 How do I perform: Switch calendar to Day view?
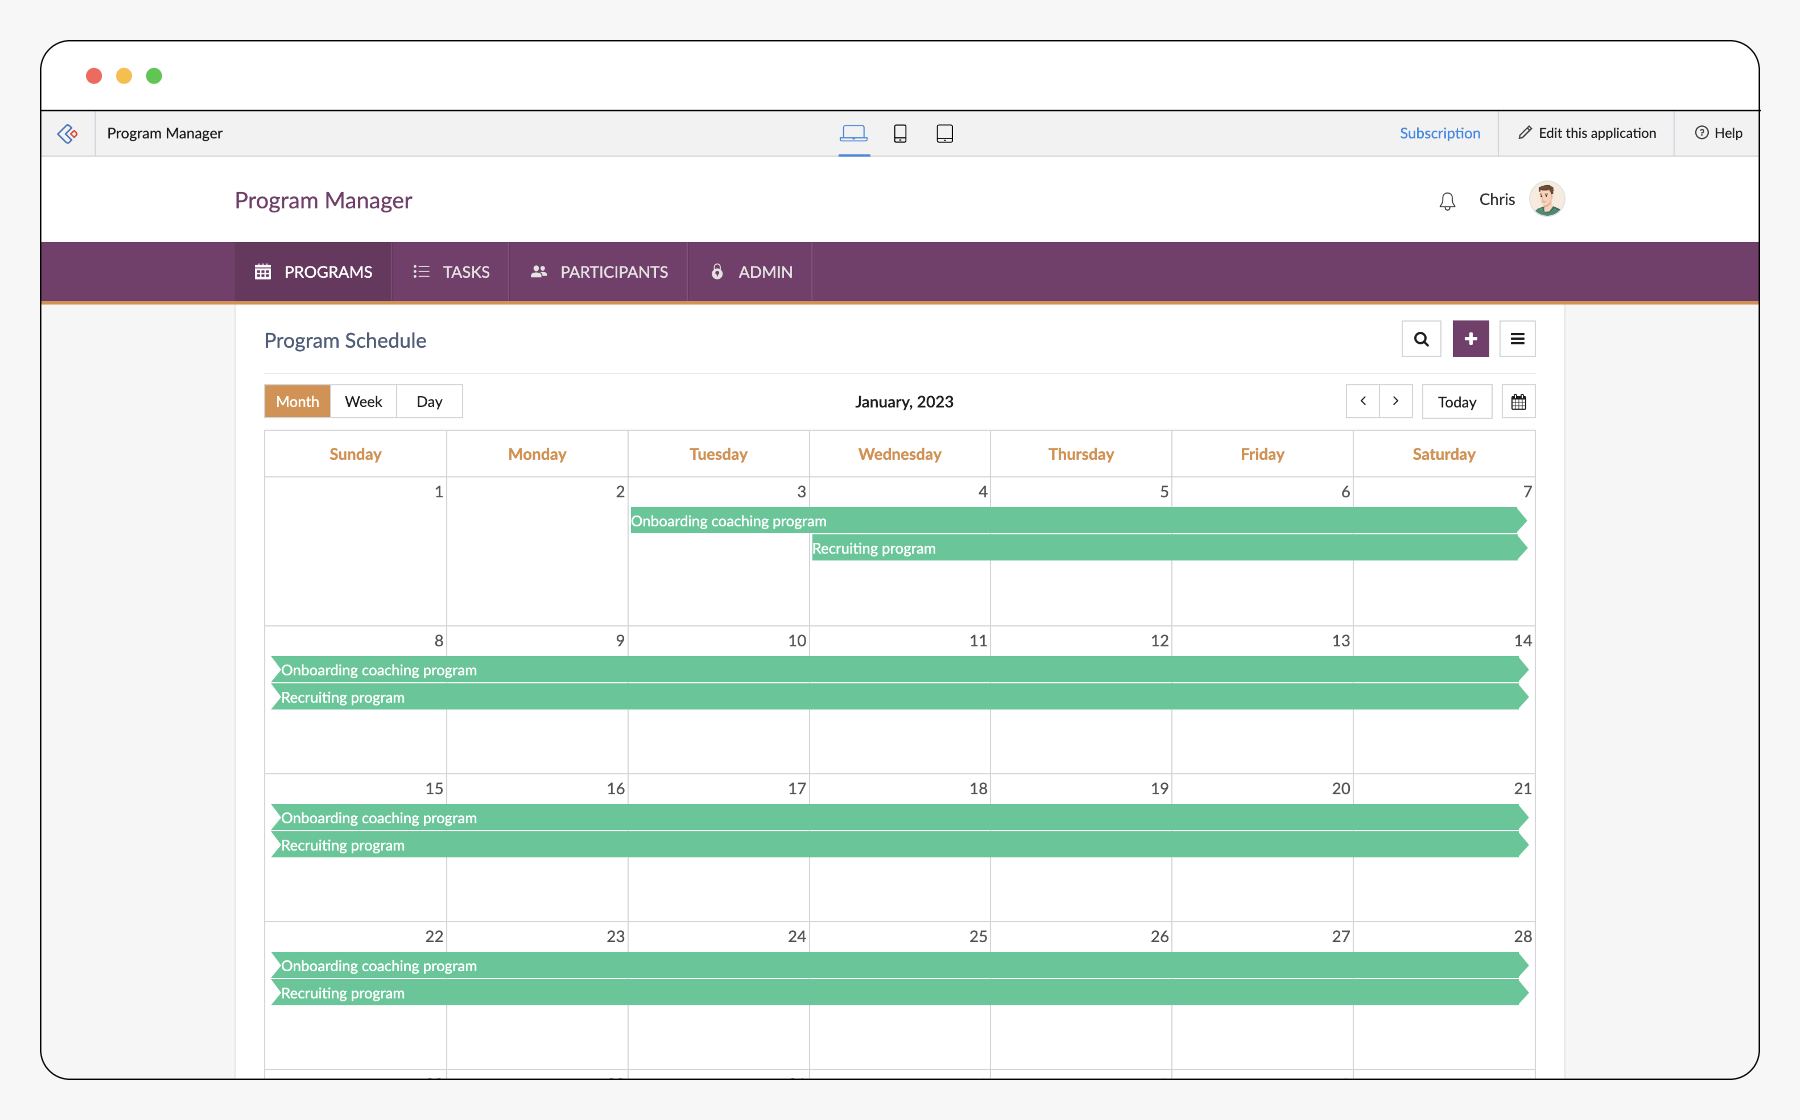429,402
